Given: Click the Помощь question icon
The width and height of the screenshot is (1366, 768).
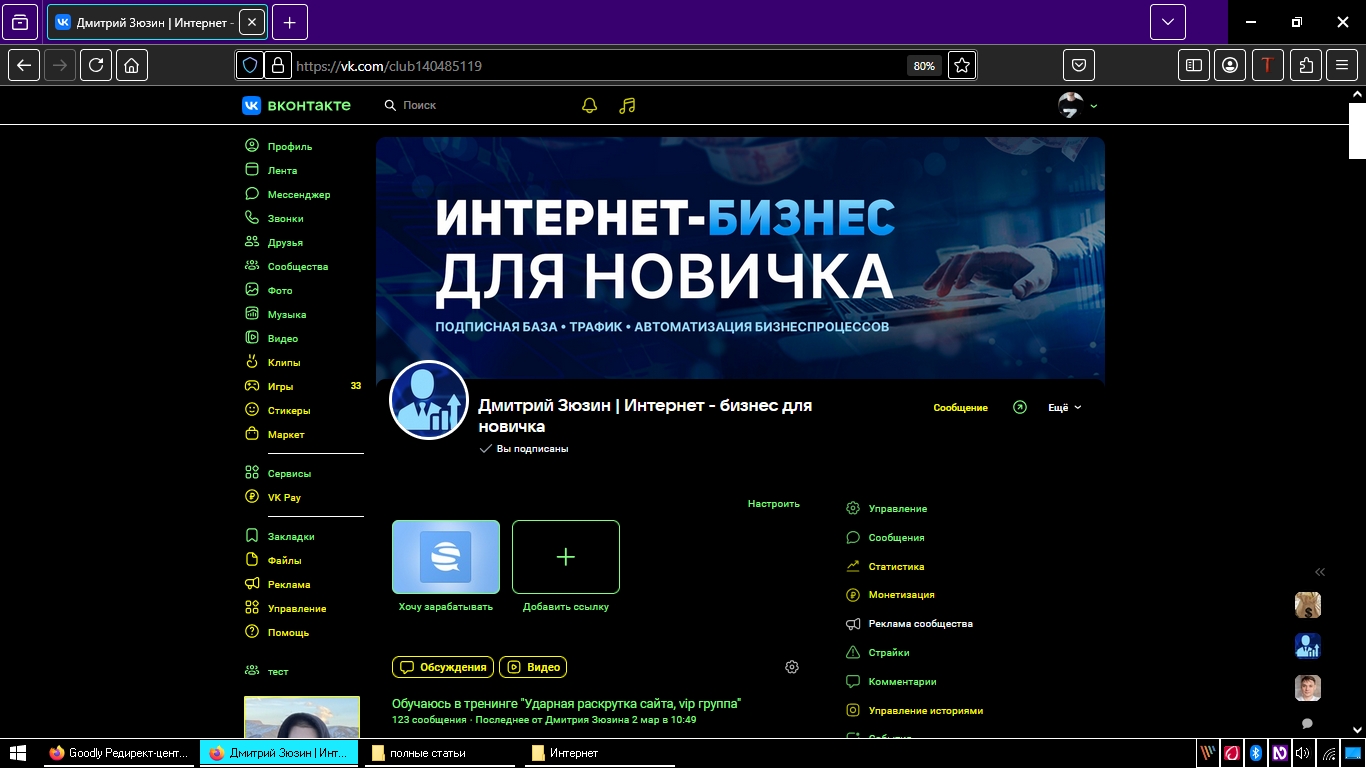Looking at the screenshot, I should tap(252, 632).
